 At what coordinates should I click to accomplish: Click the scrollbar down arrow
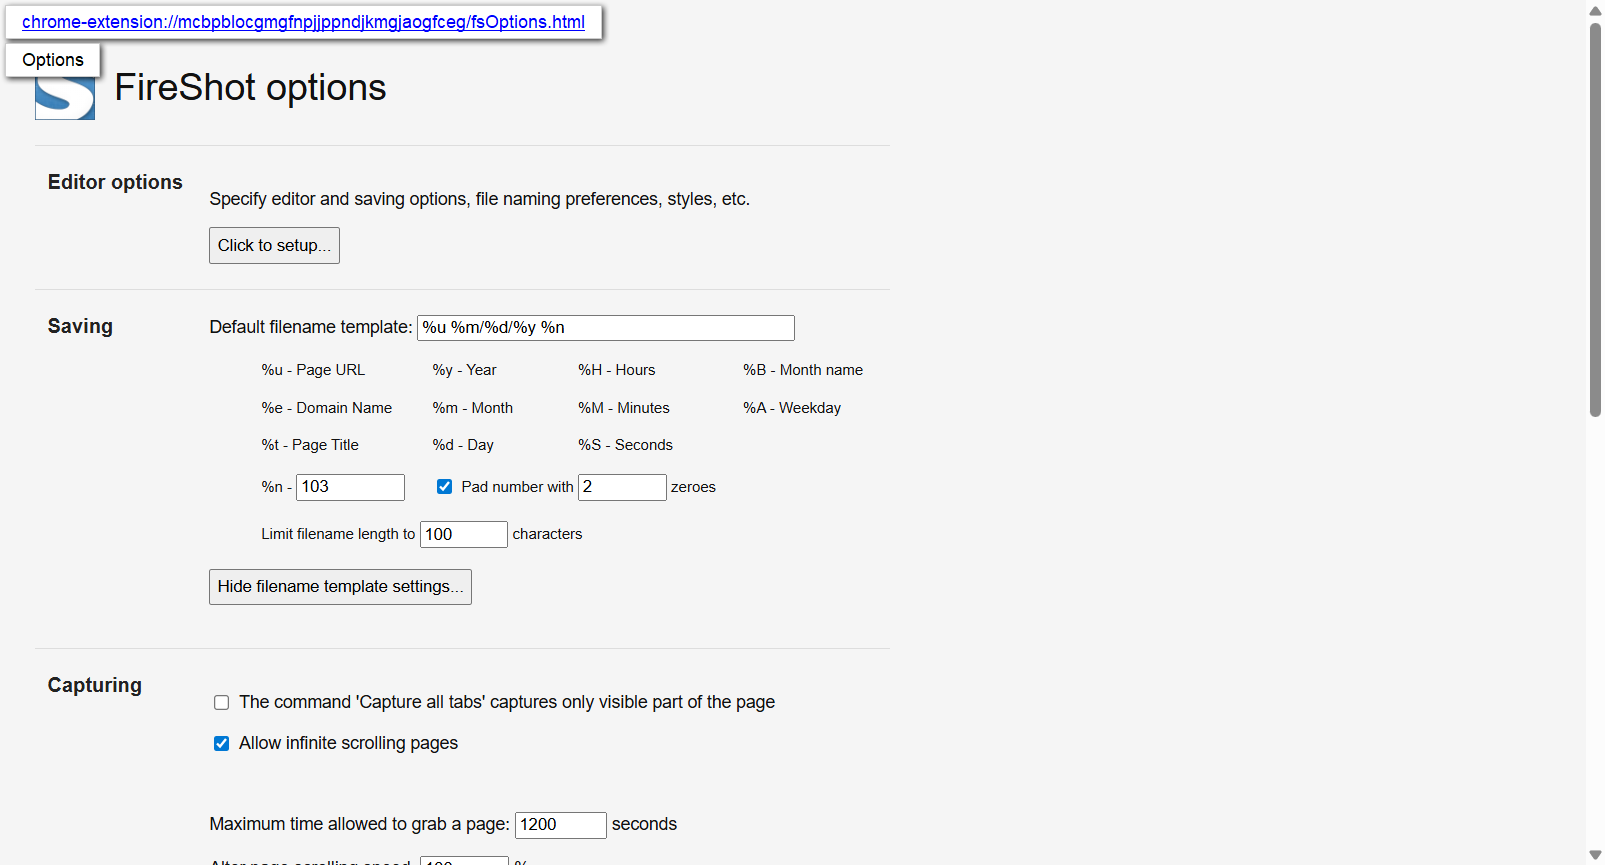click(1595, 855)
